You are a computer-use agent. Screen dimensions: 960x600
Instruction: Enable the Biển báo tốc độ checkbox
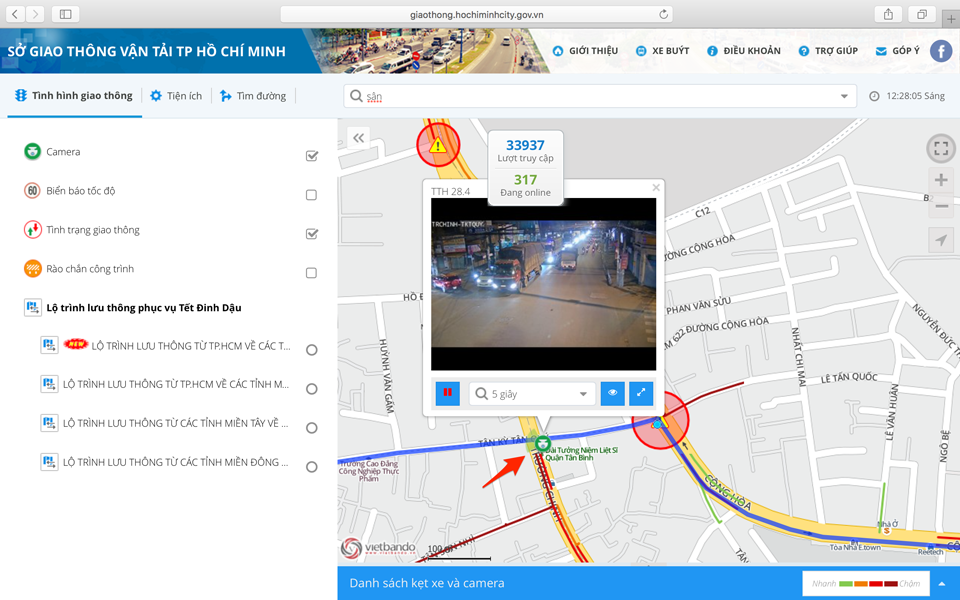coord(311,195)
